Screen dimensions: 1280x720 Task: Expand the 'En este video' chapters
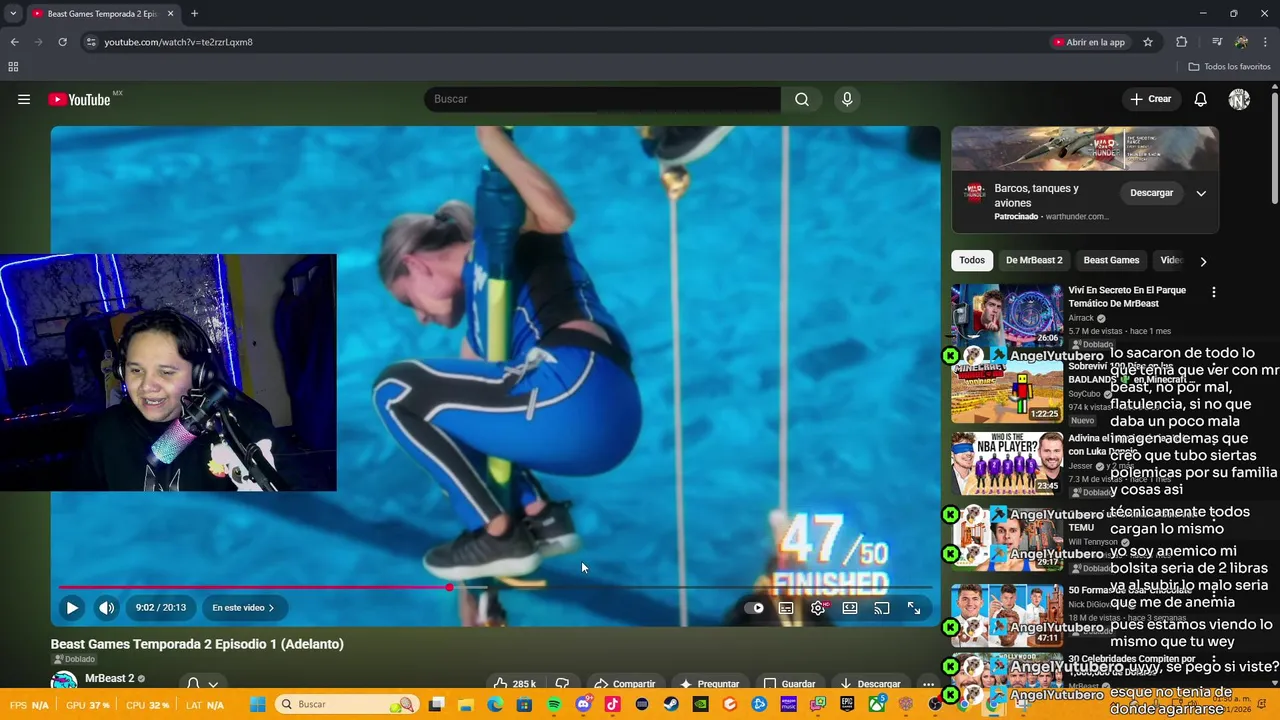[x=243, y=607]
